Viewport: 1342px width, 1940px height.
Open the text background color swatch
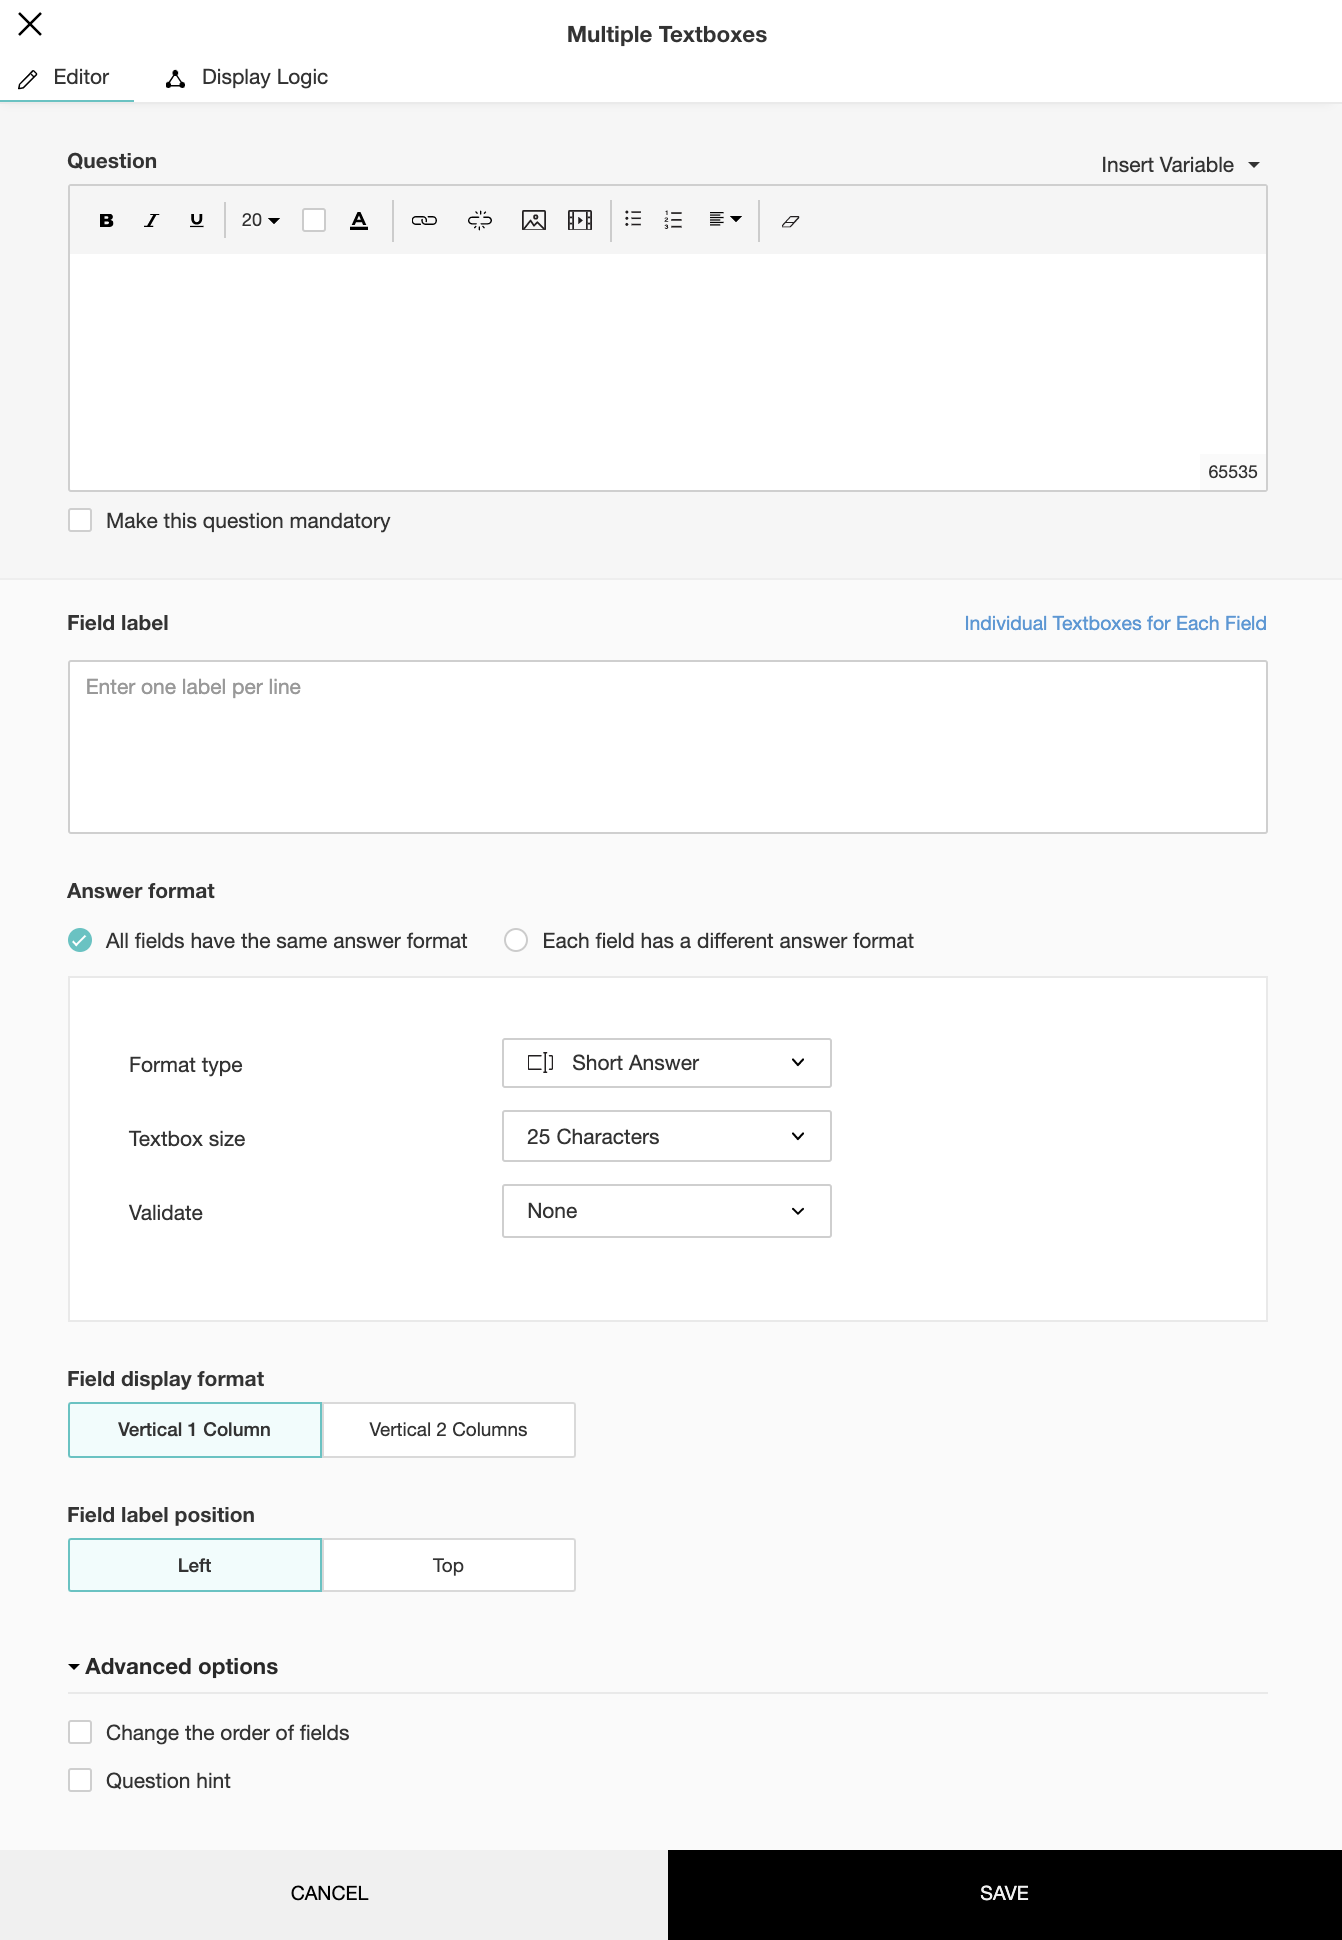pyautogui.click(x=314, y=220)
